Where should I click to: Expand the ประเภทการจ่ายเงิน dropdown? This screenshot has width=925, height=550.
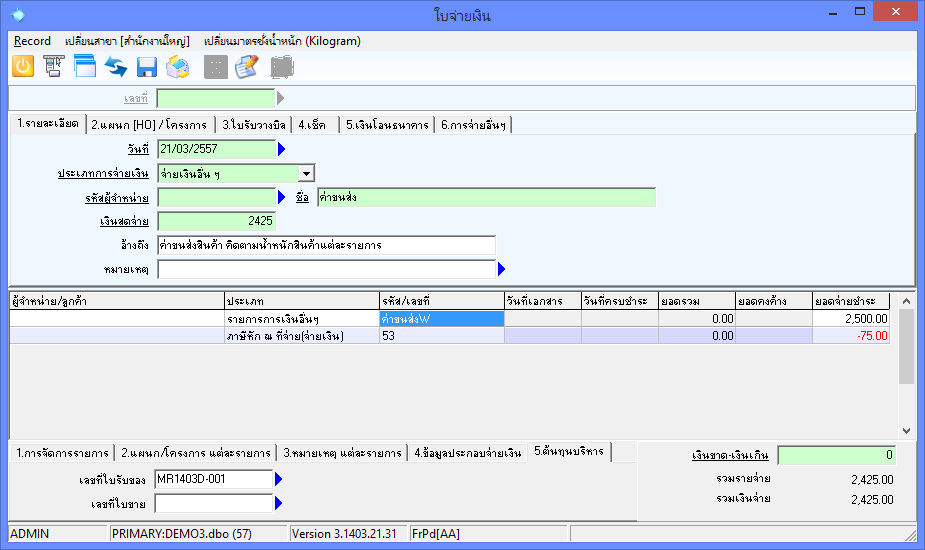(306, 174)
